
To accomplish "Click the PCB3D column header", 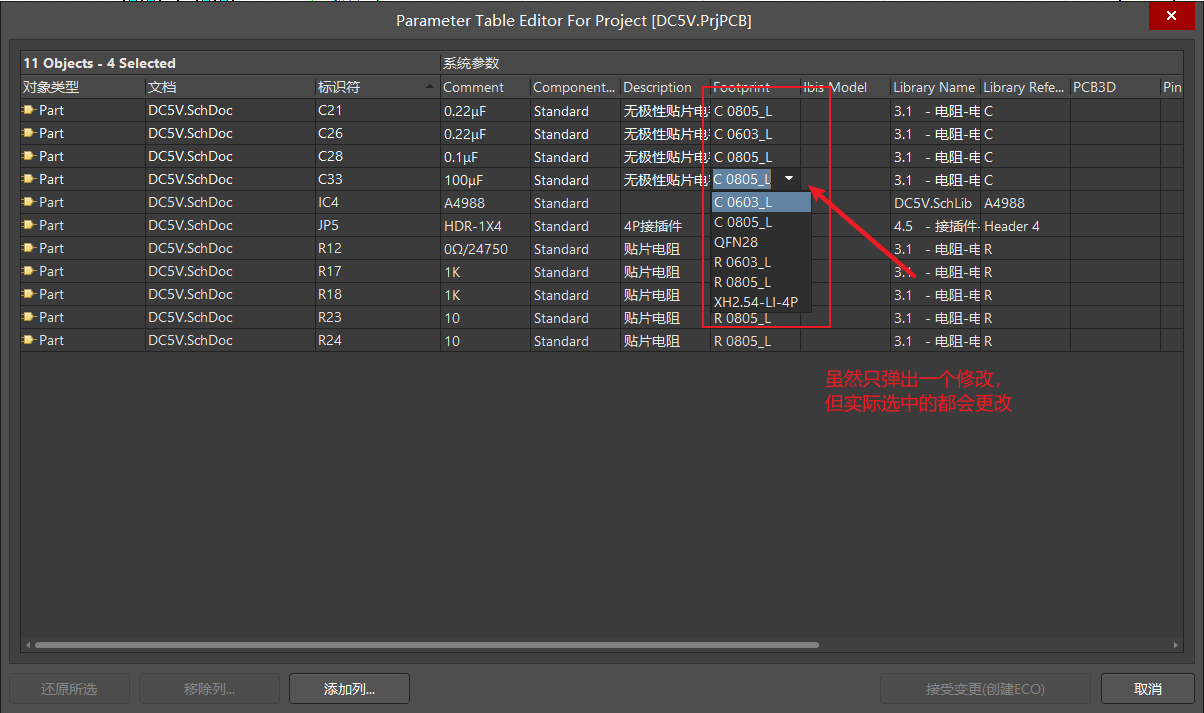I will pyautogui.click(x=1115, y=87).
